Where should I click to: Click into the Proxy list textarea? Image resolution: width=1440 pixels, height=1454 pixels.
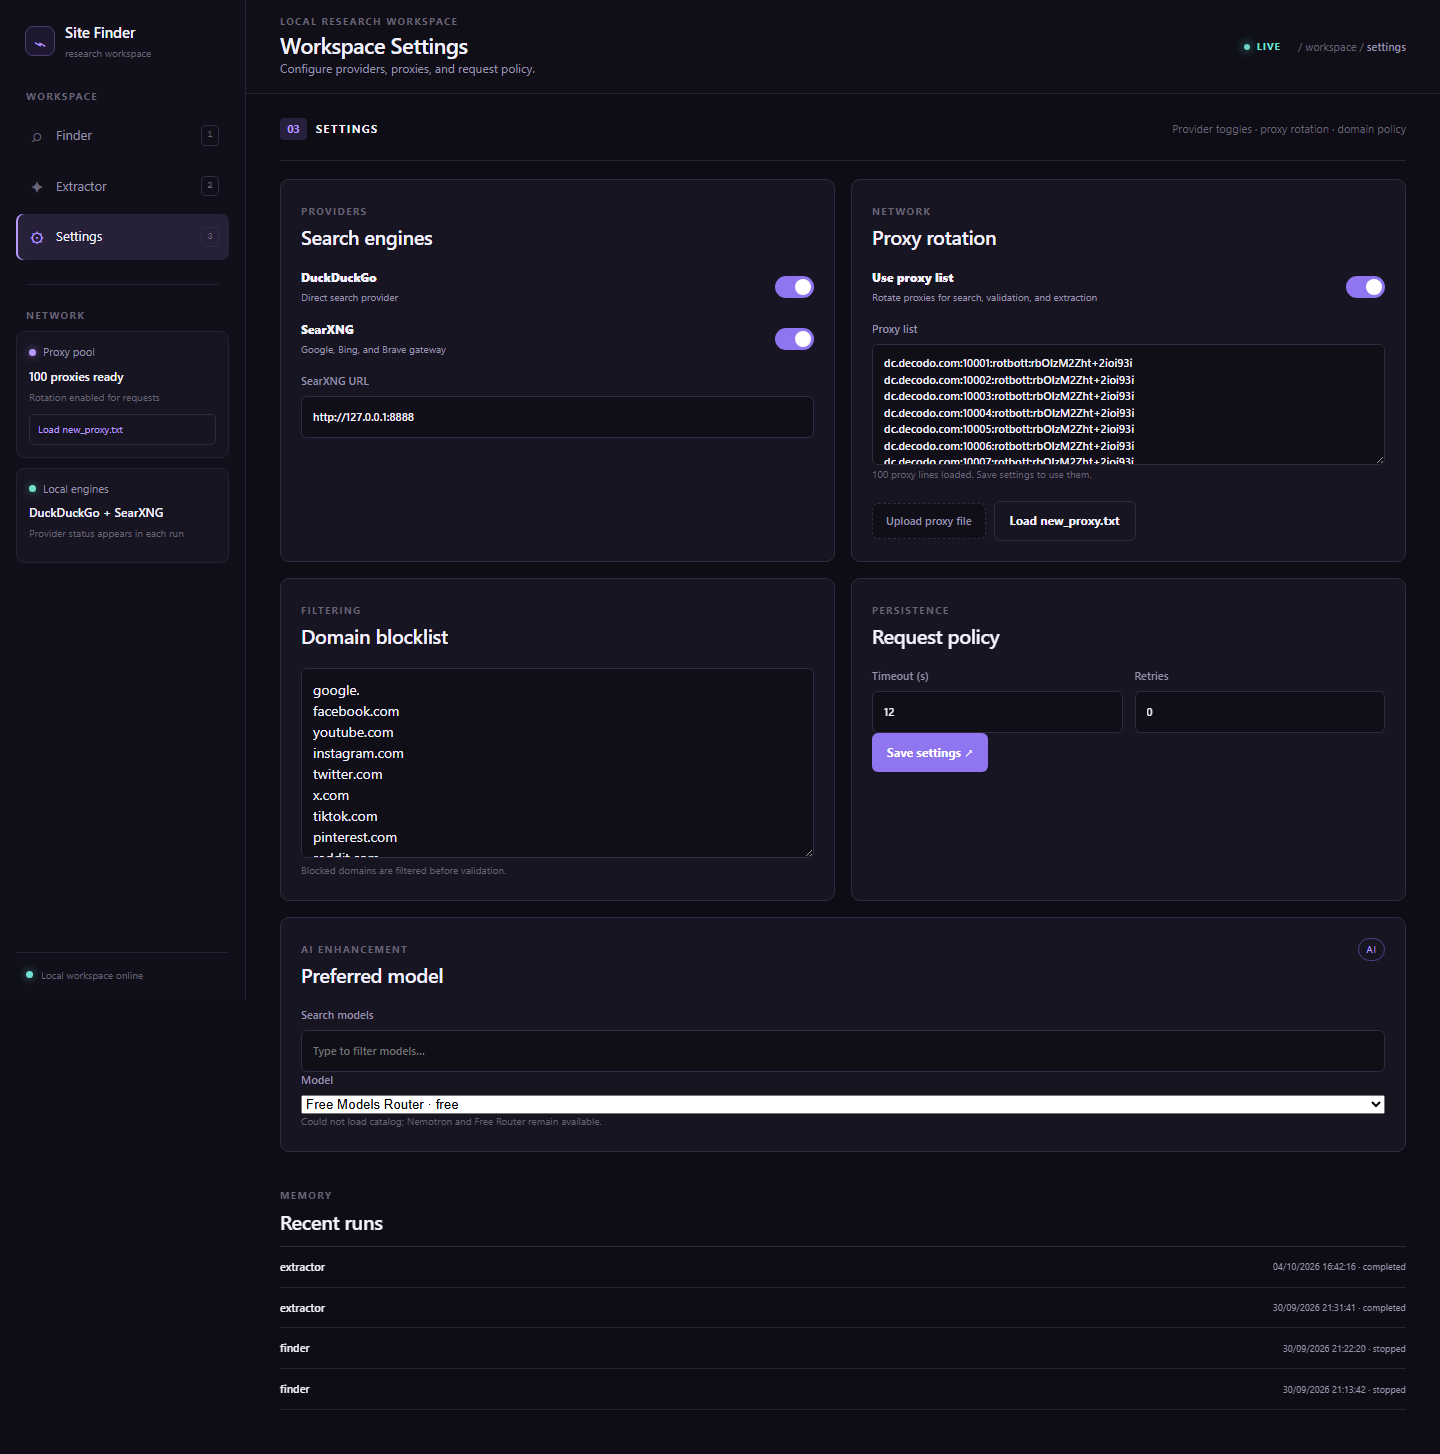[x=1128, y=404]
